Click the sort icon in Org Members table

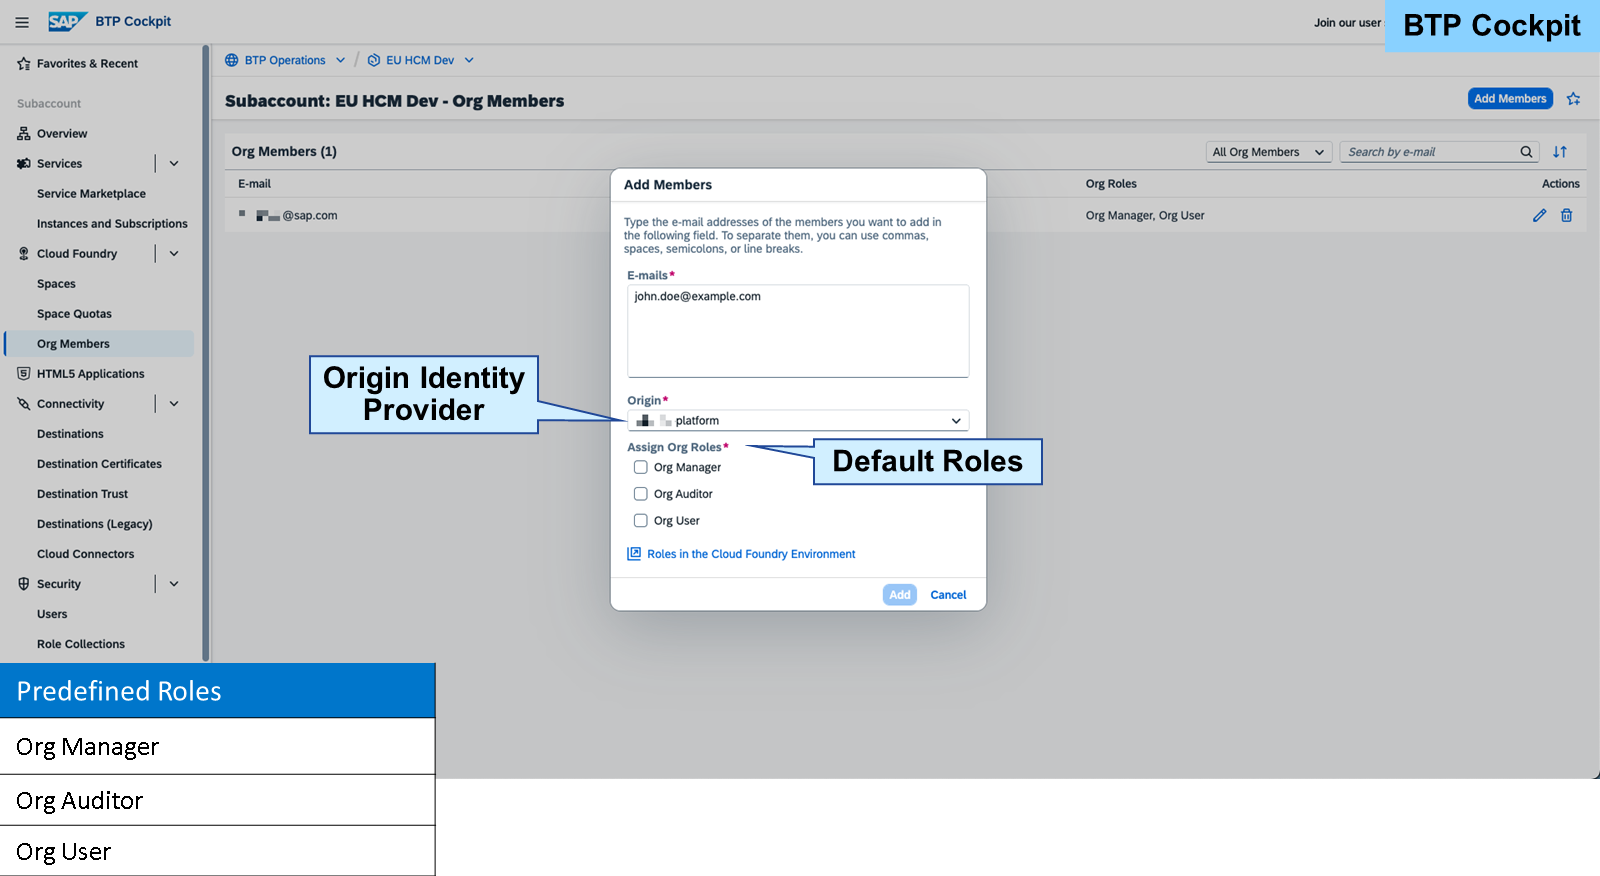pyautogui.click(x=1560, y=152)
